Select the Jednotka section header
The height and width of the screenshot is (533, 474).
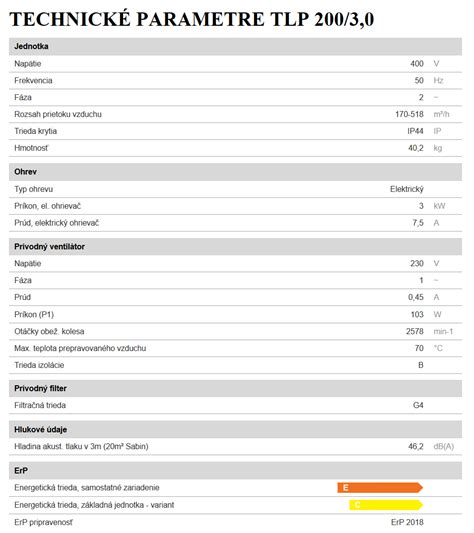click(235, 47)
